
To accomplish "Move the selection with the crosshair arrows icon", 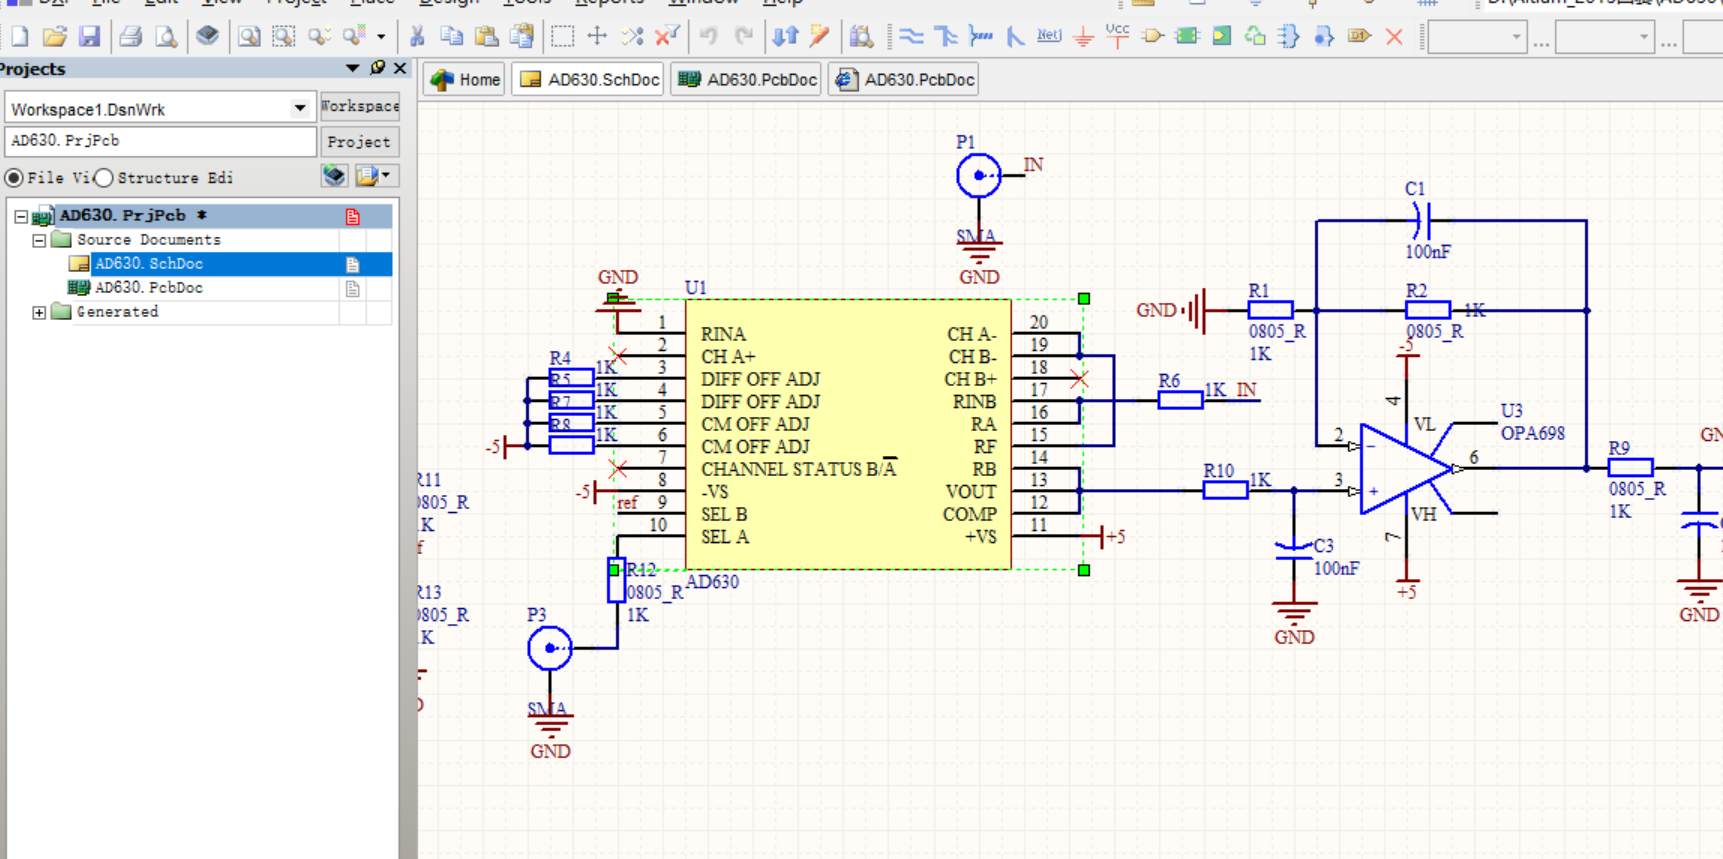I will pyautogui.click(x=597, y=37).
